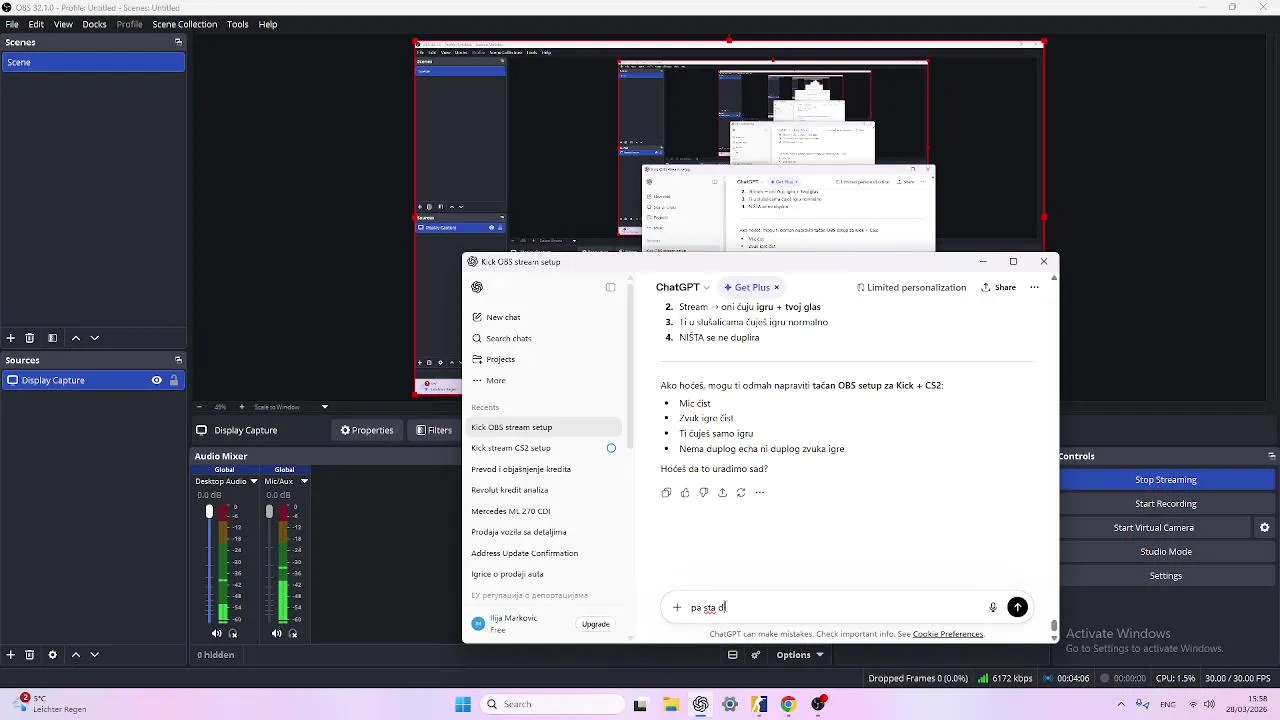
Task: Pop out the Sources dock
Action: 178,360
